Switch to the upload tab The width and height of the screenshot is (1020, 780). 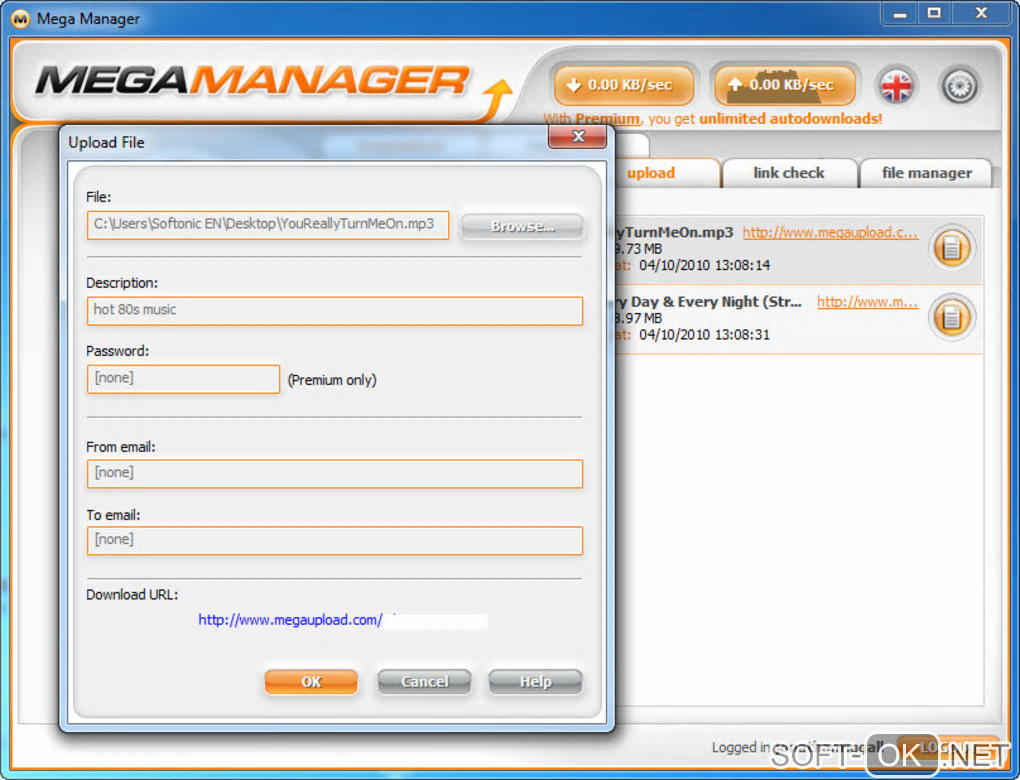651,173
